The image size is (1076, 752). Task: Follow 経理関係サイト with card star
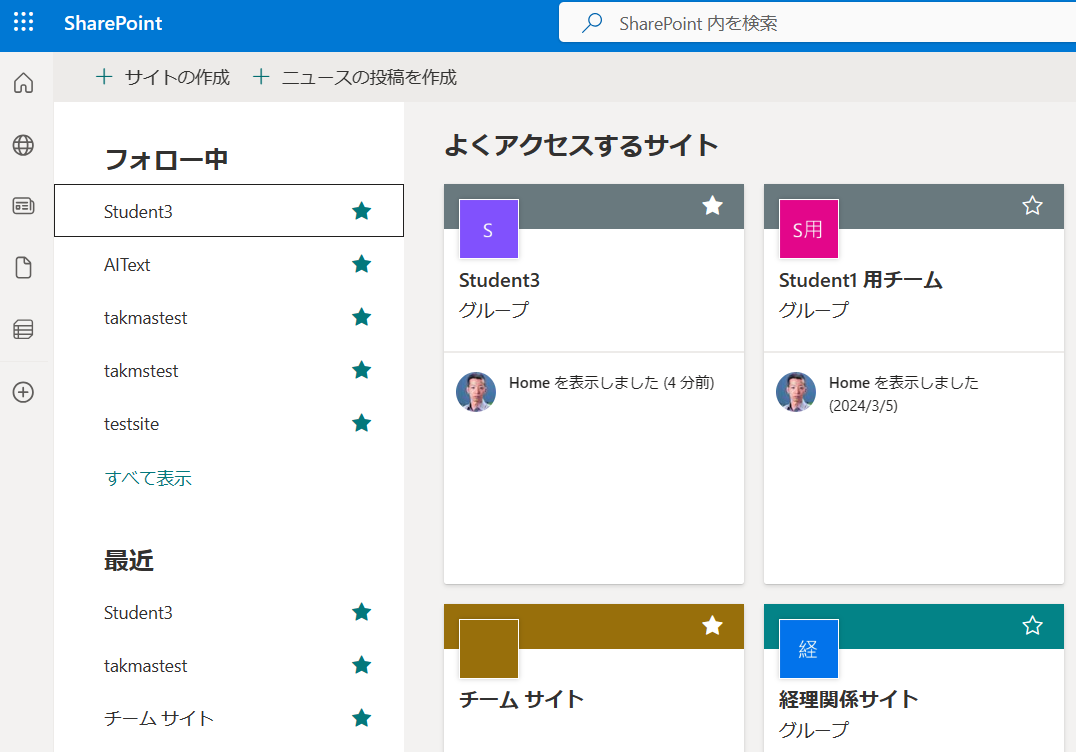tap(1032, 625)
